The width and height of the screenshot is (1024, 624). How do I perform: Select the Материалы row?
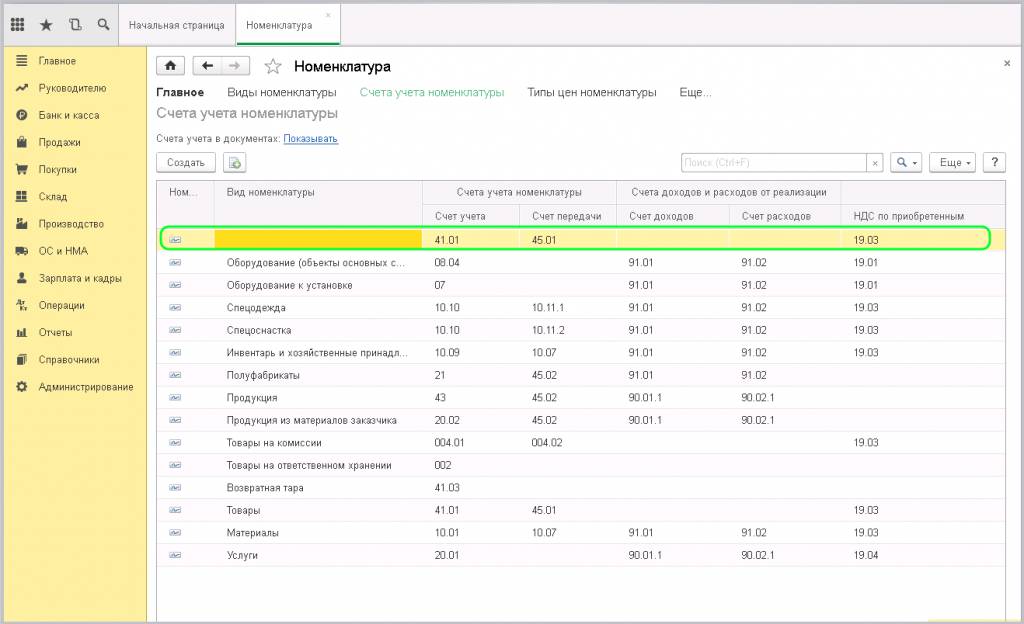581,533
